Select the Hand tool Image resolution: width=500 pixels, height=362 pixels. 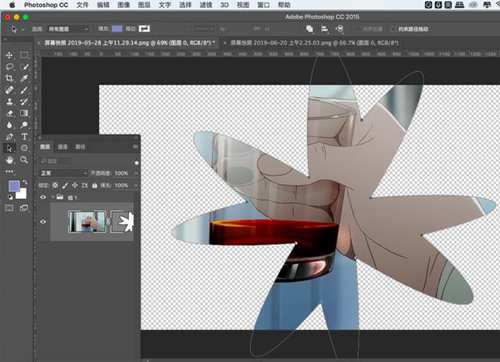tap(9, 160)
